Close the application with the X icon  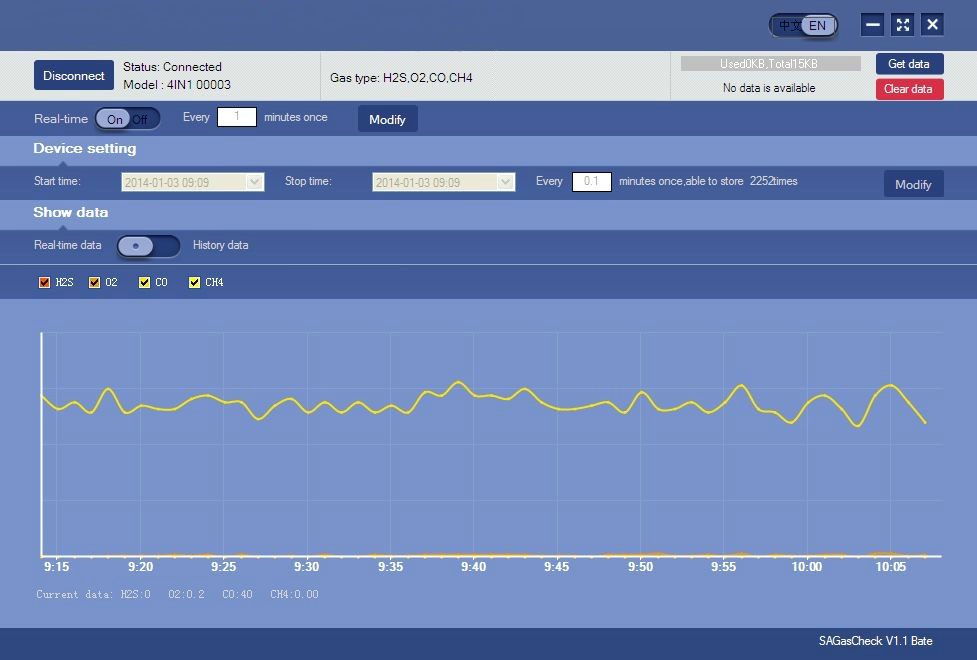932,25
